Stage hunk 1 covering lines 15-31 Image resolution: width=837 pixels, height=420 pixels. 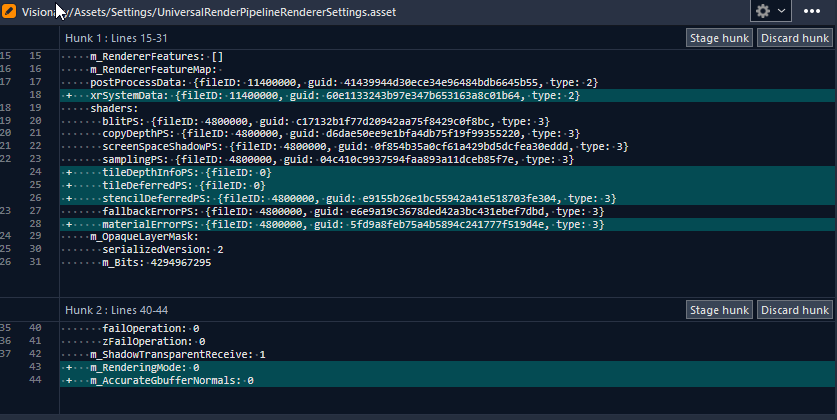pos(718,38)
